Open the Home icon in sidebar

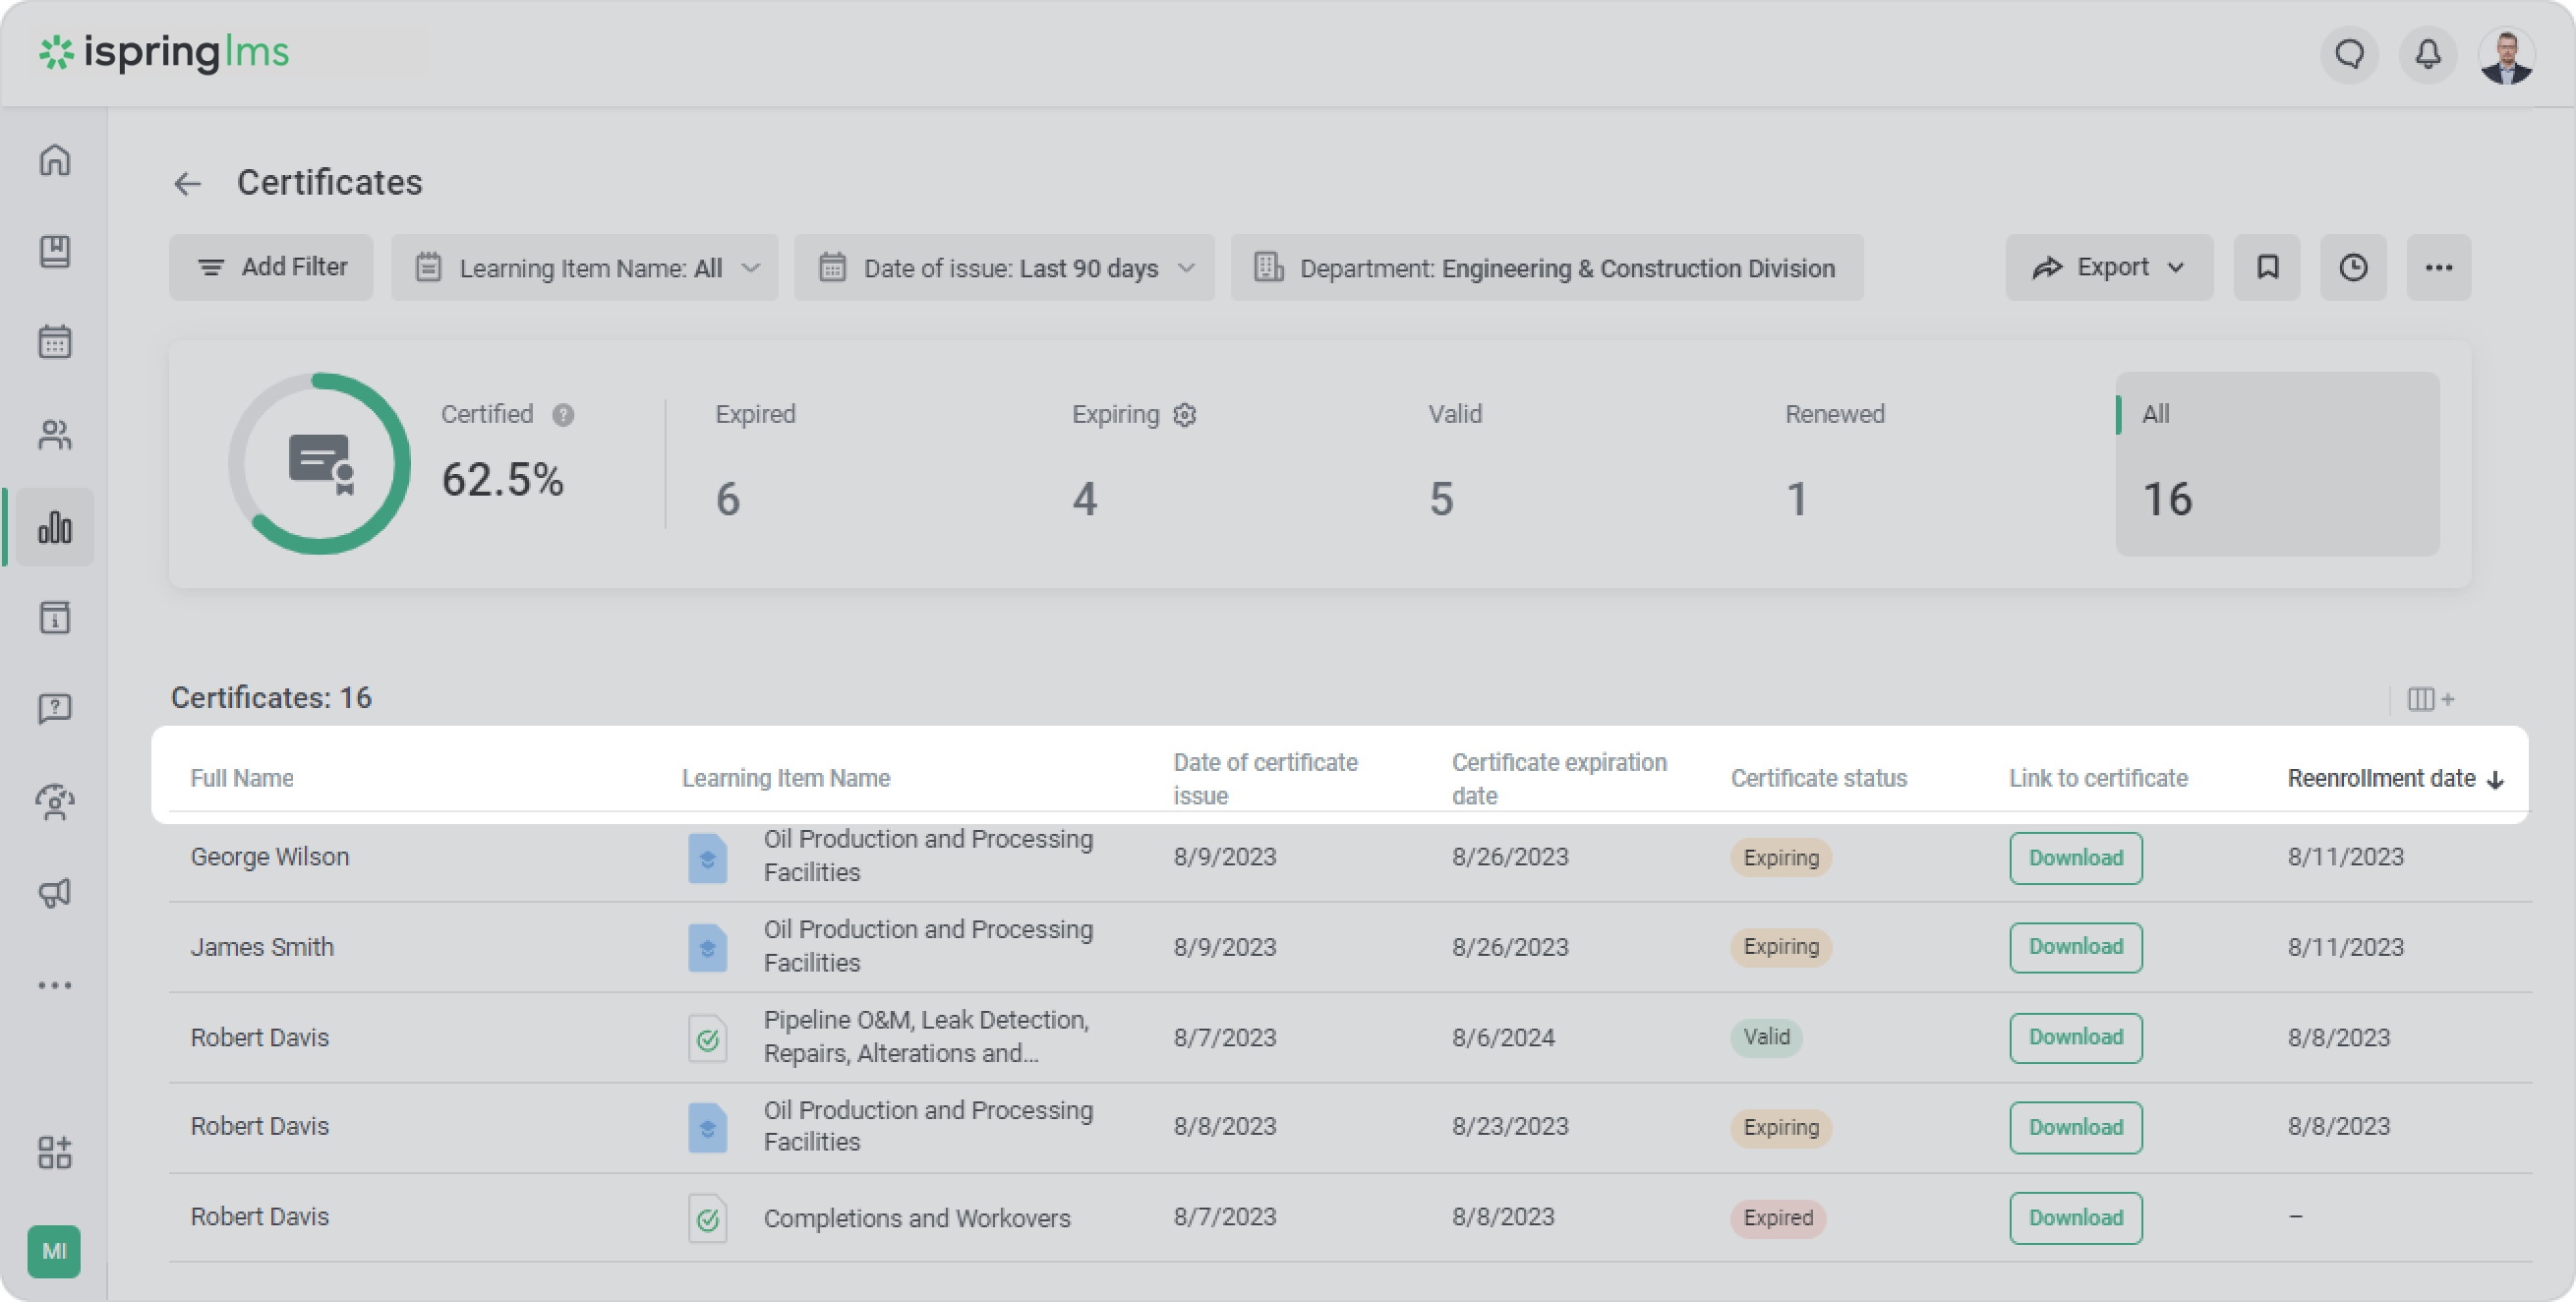pos(55,160)
